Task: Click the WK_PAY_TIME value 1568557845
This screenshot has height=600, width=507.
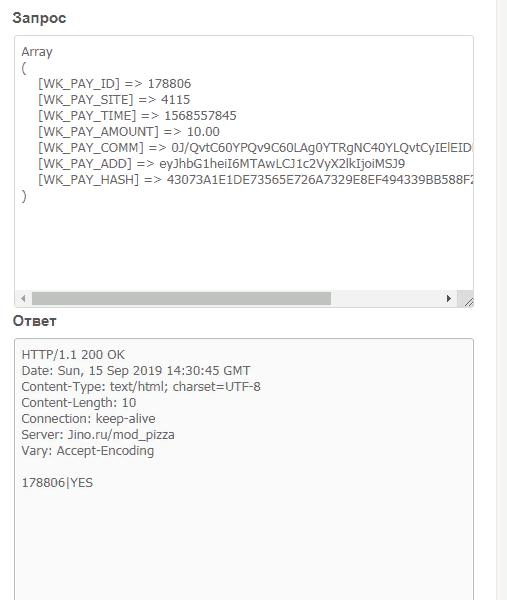Action: click(201, 116)
